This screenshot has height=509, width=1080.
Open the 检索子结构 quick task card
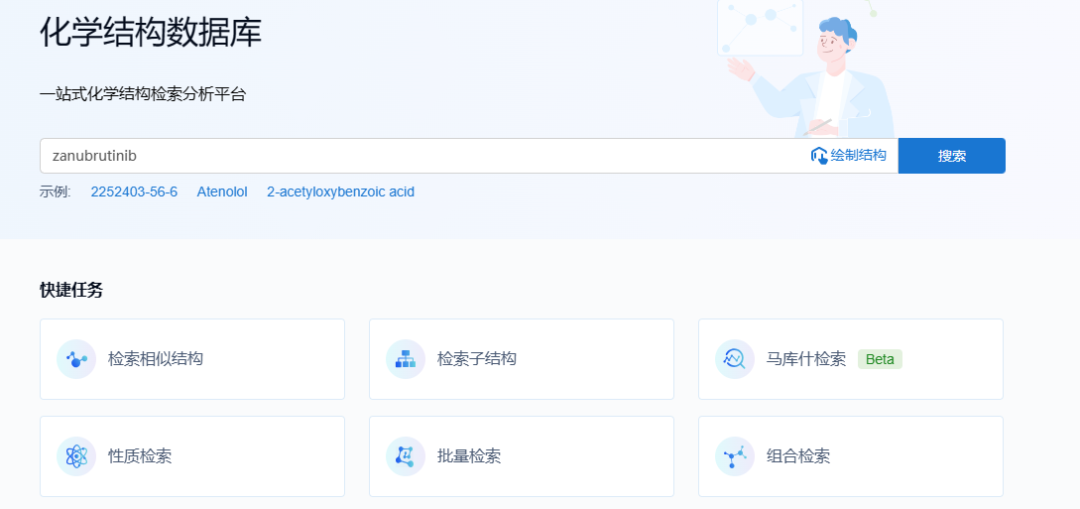tap(521, 359)
